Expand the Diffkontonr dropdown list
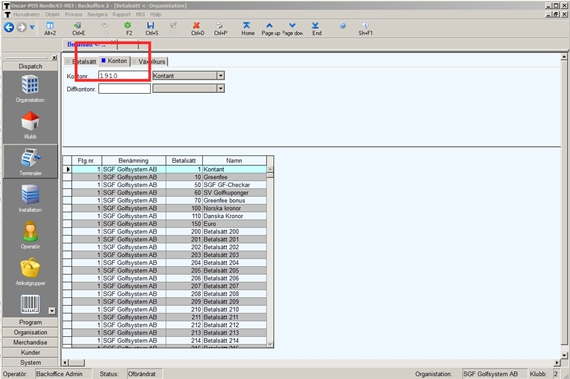Image resolution: width=570 pixels, height=379 pixels. [x=220, y=88]
